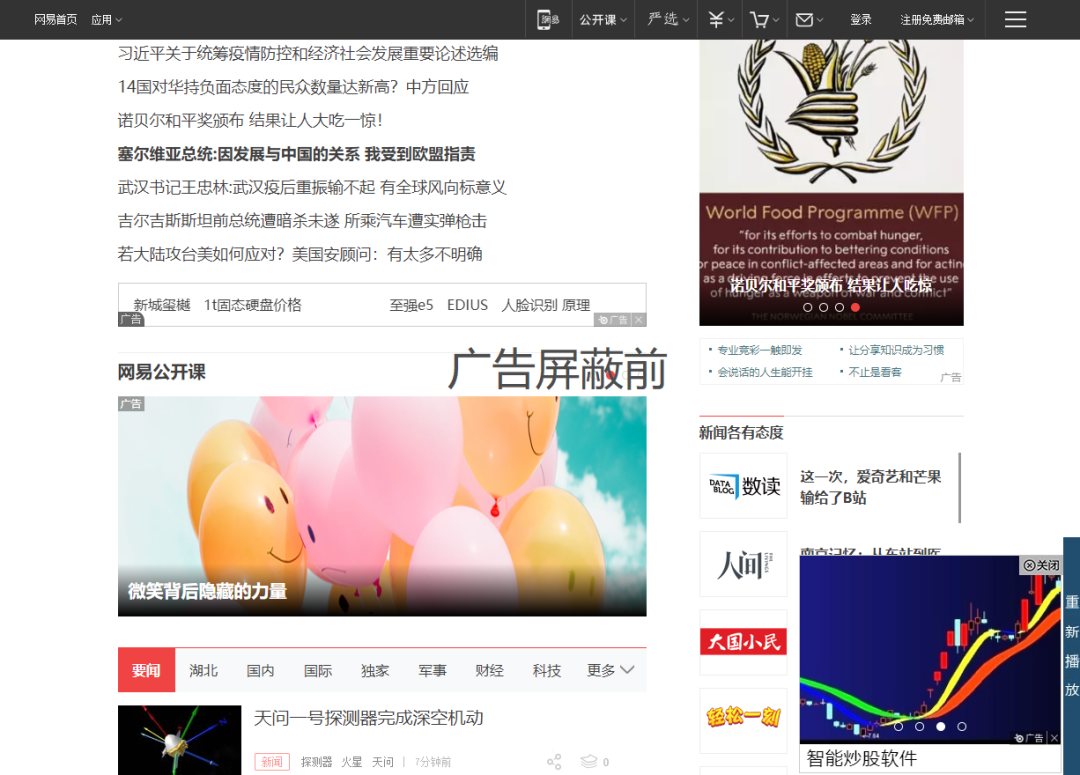The height and width of the screenshot is (775, 1080).
Task: Switch to the 湖北 tab
Action: [203, 670]
